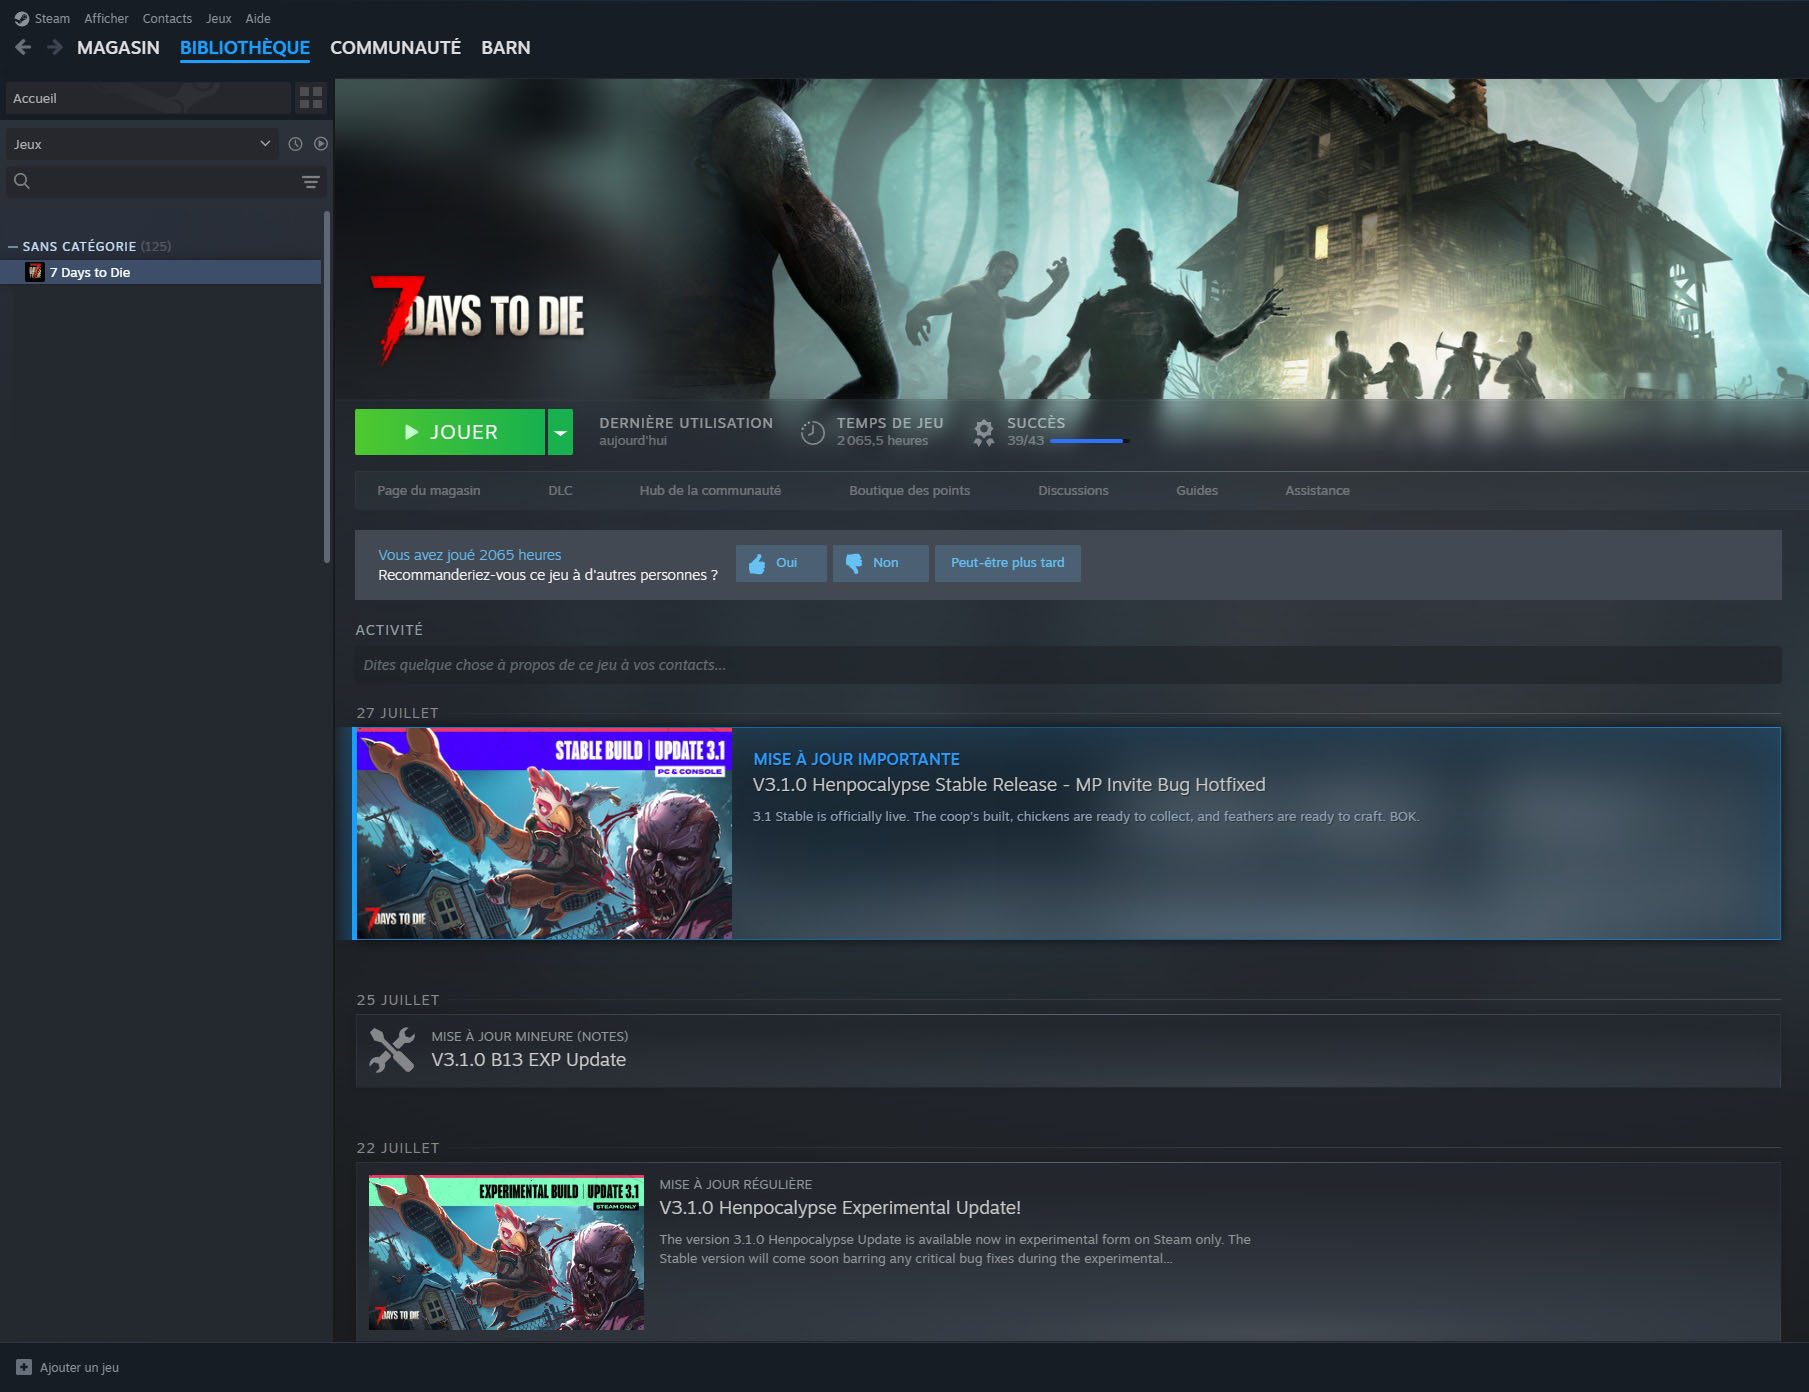Viewport: 1809px width, 1392px height.
Task: Collapse the Sans catégorie section
Action: (13, 246)
